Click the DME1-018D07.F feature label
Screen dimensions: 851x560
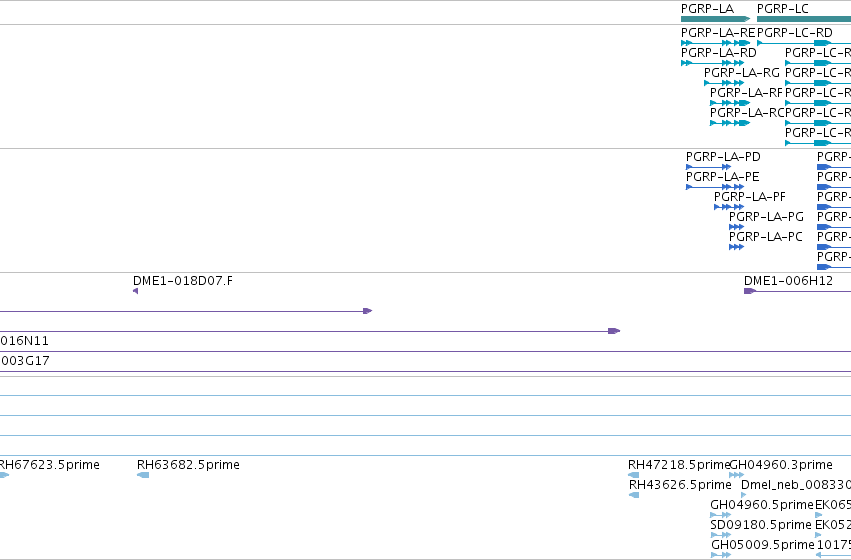pyautogui.click(x=183, y=281)
